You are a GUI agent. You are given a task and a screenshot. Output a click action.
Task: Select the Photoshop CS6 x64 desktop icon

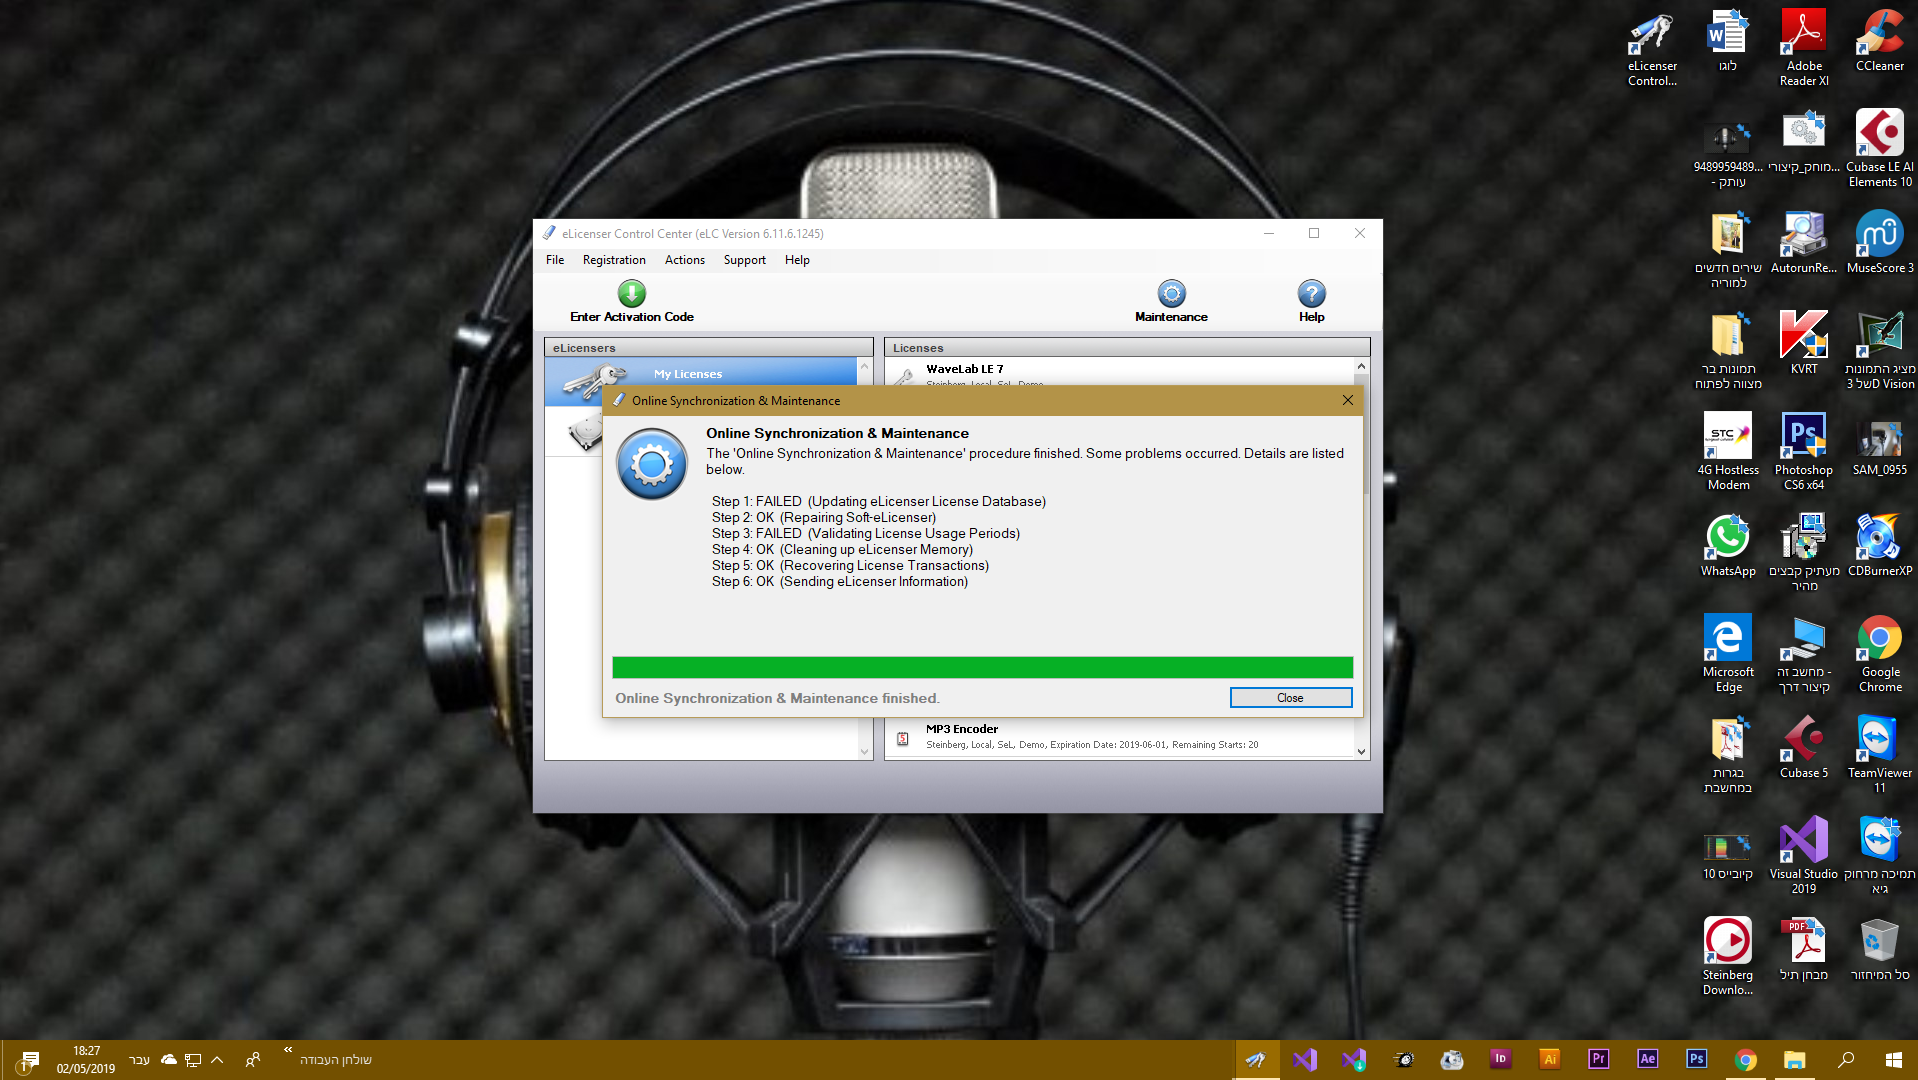tap(1804, 452)
